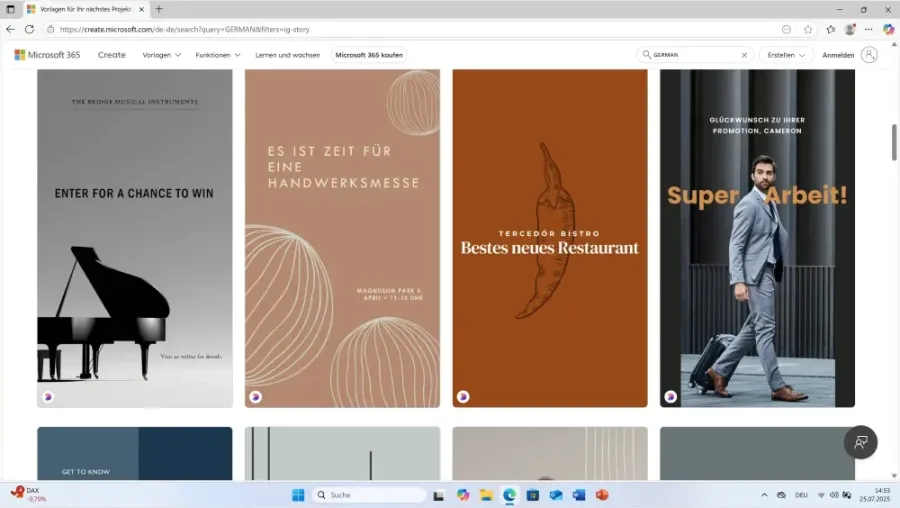900x508 pixels.
Task: Open the Copilot sidebar icon
Action: point(888,29)
